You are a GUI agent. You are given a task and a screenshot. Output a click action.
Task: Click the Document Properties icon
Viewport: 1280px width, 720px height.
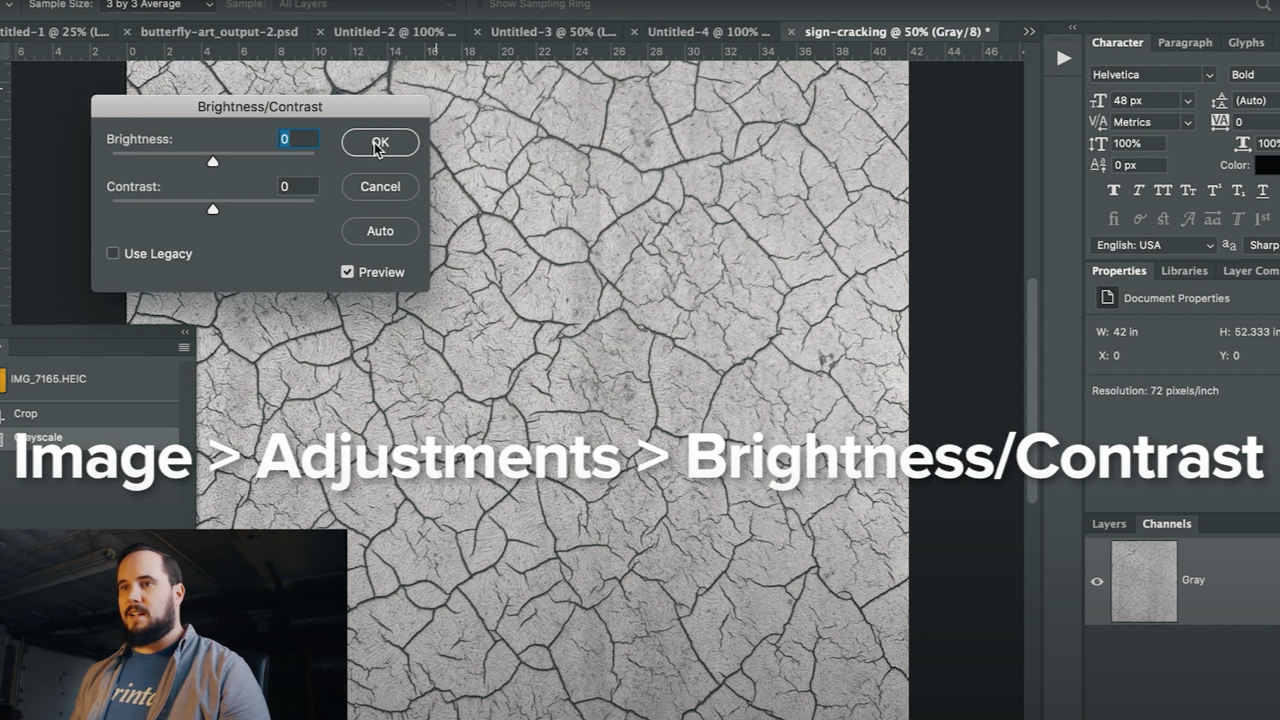[x=1107, y=298]
